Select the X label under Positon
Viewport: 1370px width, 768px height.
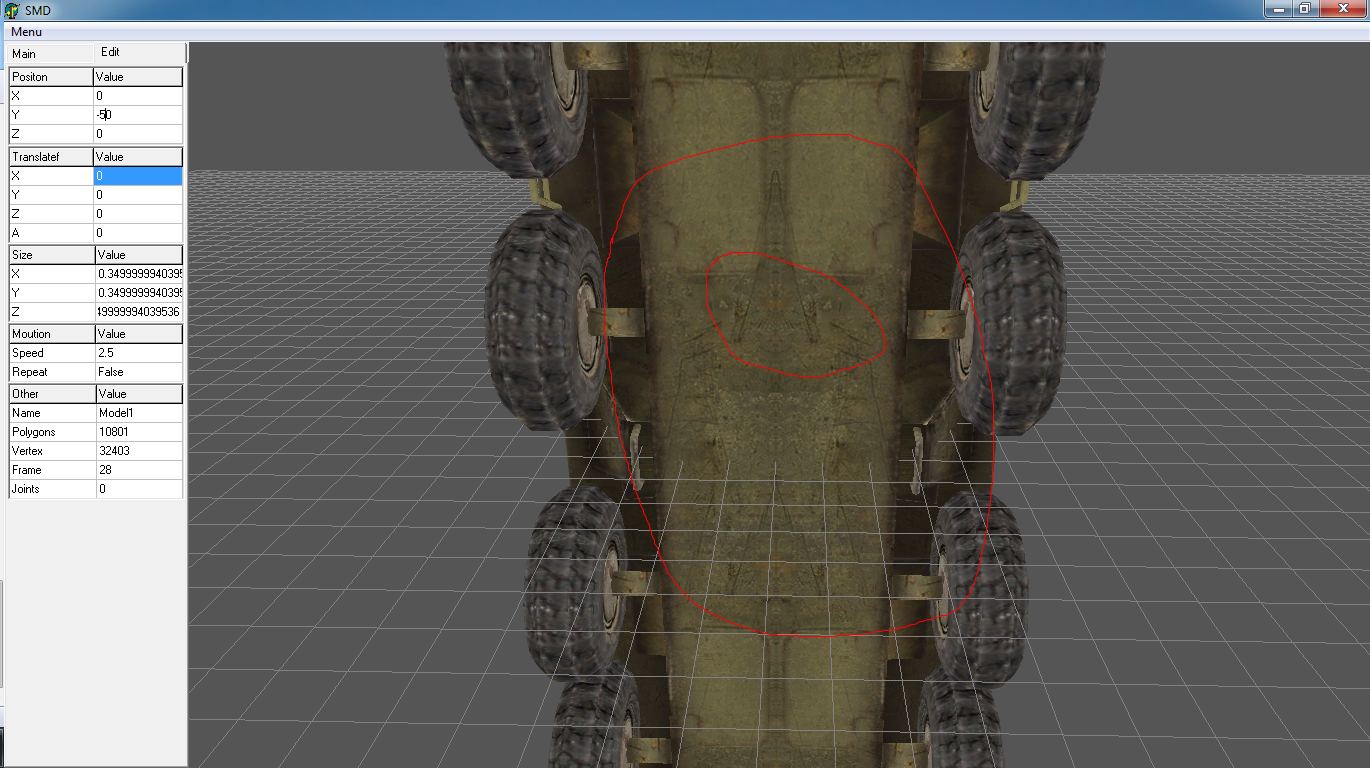point(51,96)
